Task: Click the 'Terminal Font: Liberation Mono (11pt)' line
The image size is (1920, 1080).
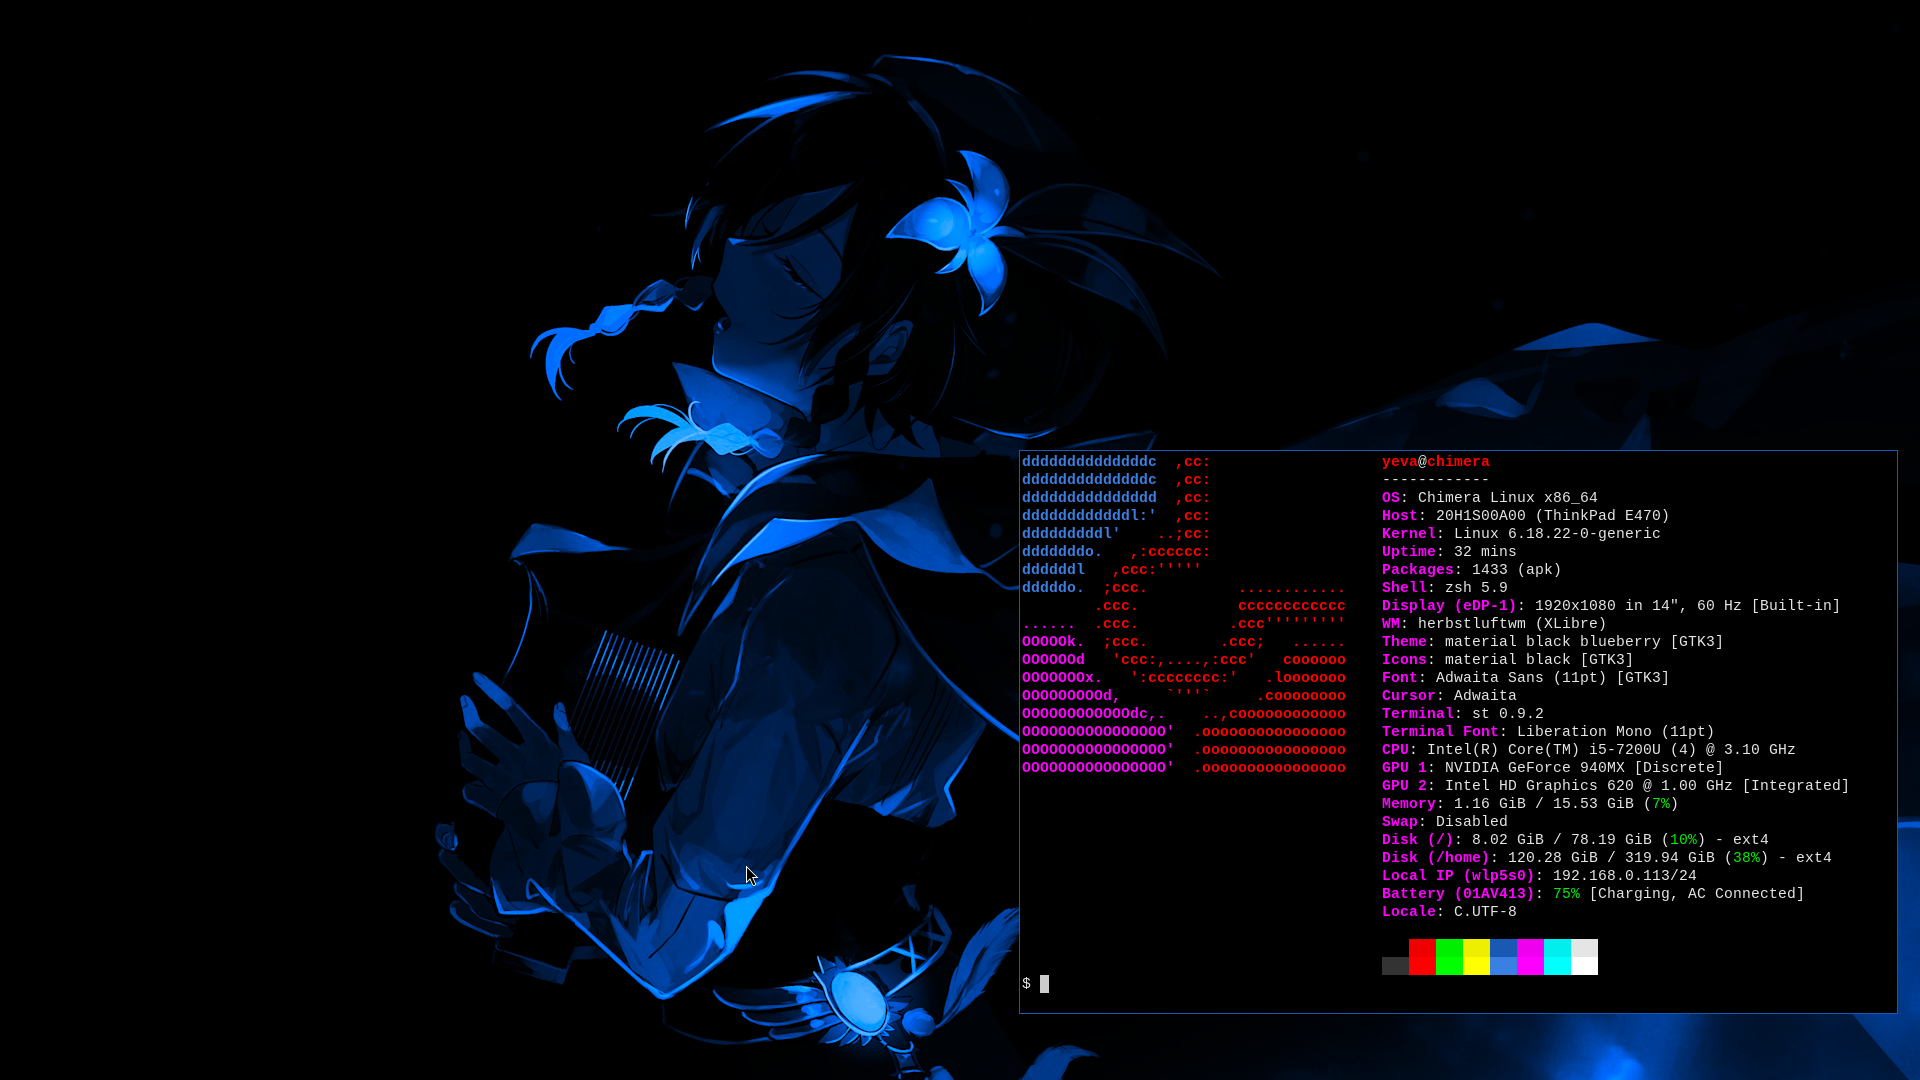Action: (x=1548, y=732)
